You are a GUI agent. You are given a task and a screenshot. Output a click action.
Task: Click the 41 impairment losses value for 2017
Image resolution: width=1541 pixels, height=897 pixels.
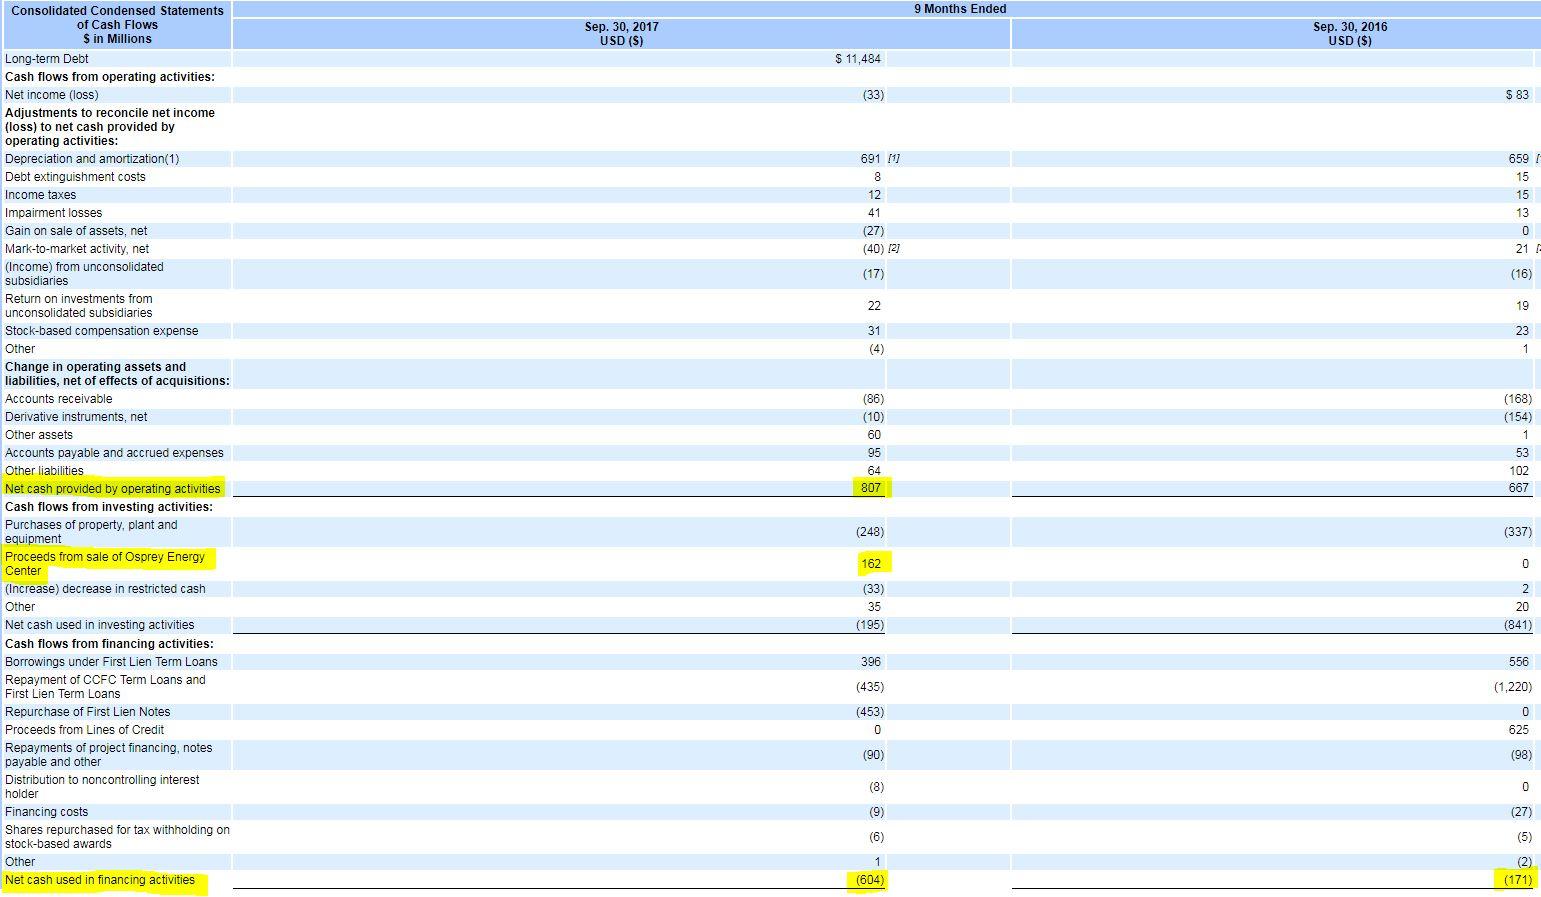pos(875,213)
